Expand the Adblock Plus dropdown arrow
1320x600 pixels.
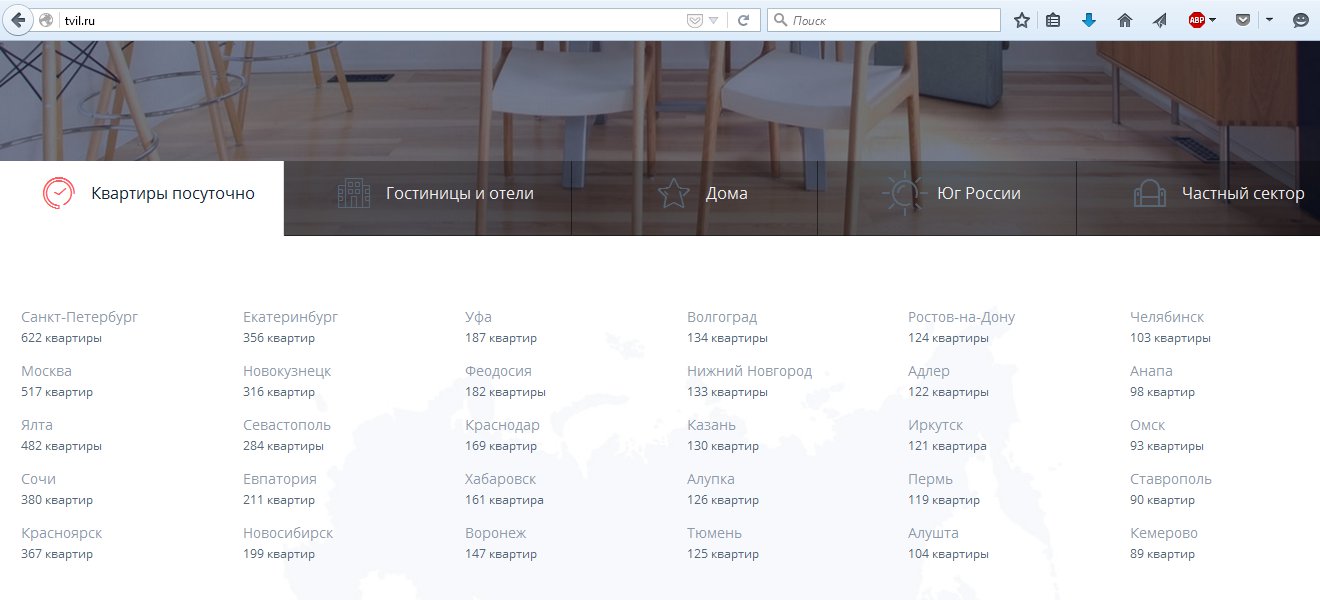click(1212, 20)
